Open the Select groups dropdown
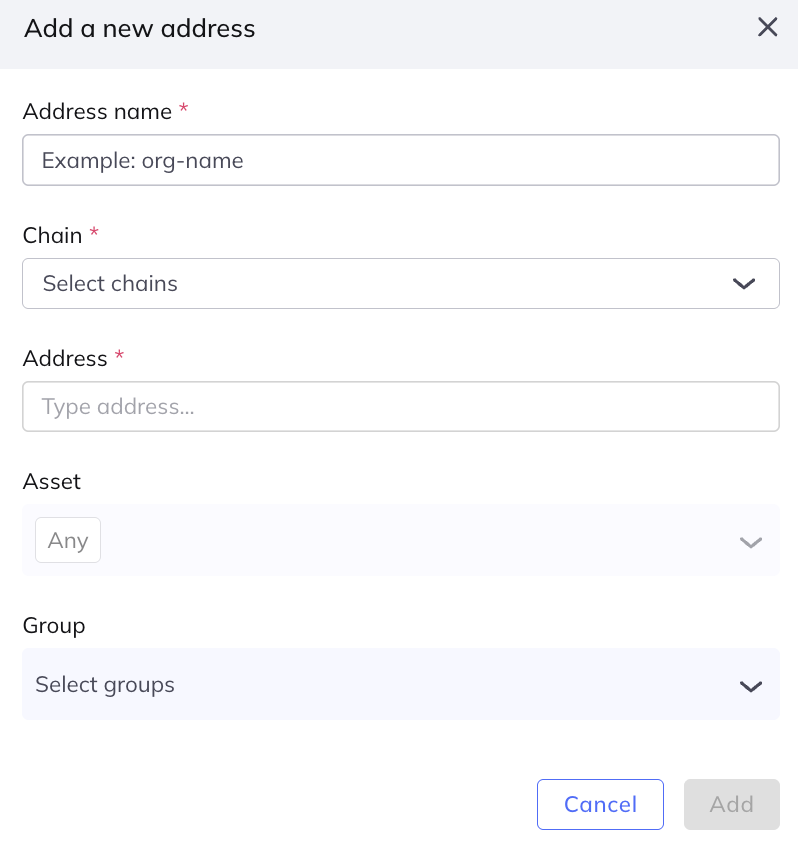The image size is (798, 850). pos(380,685)
